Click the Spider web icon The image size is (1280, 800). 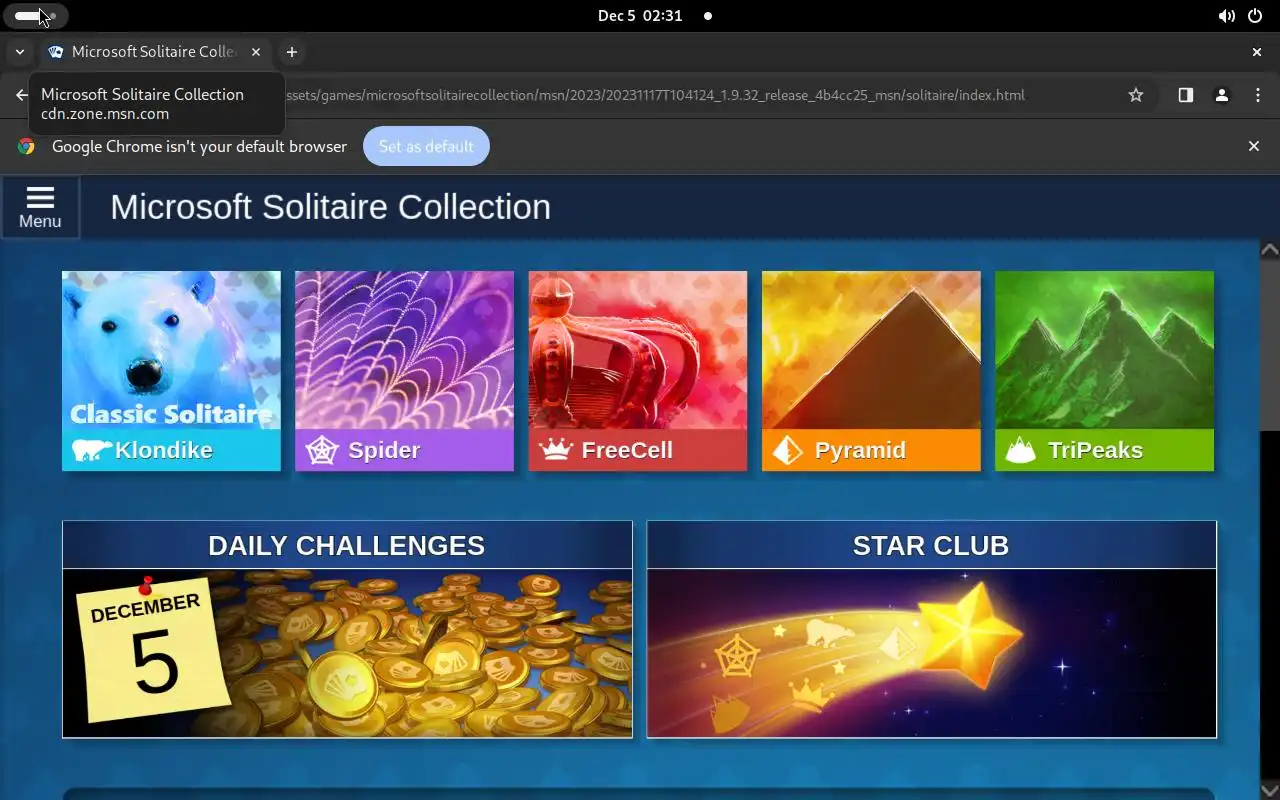point(322,450)
